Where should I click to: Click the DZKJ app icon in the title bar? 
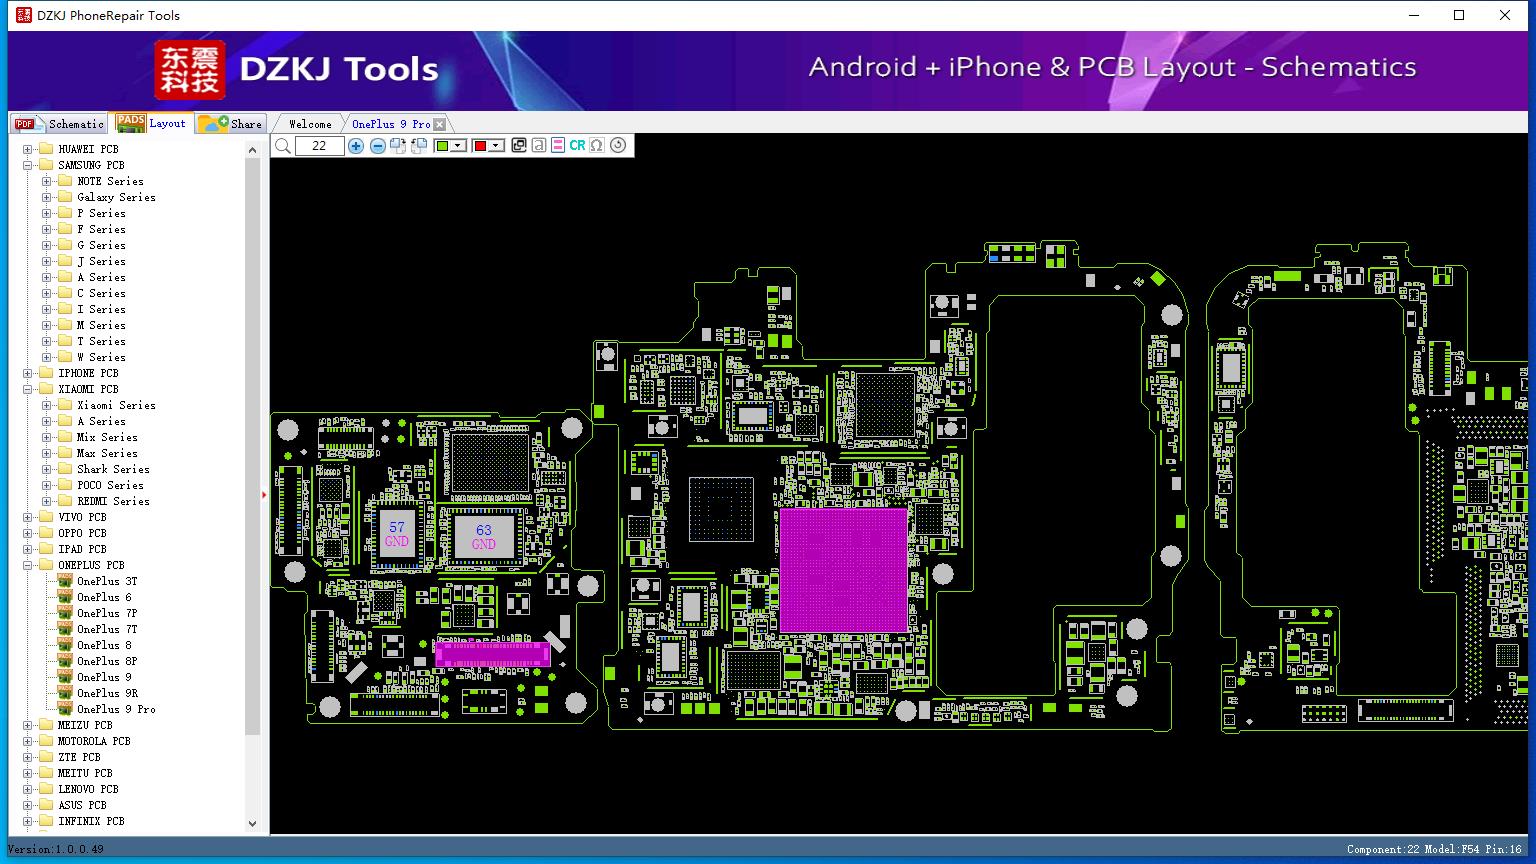(x=24, y=15)
